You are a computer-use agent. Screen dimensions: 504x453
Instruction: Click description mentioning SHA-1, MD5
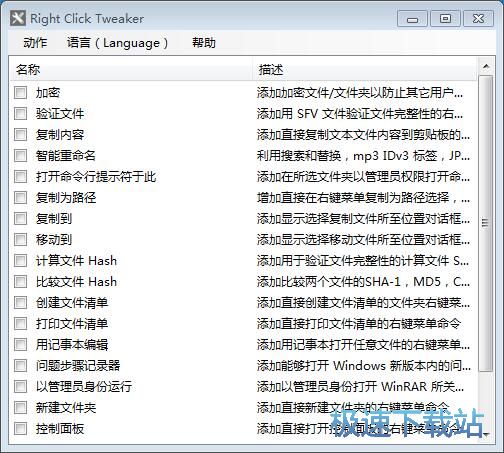tap(363, 282)
